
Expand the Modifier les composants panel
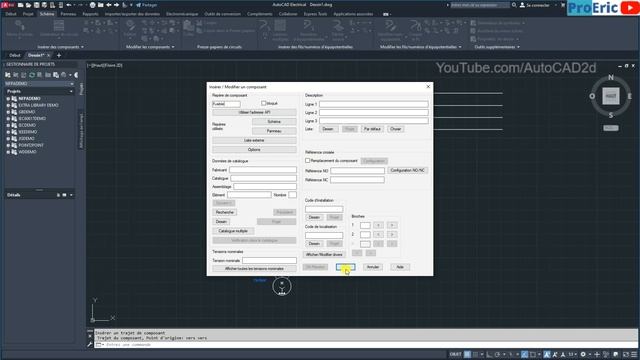pyautogui.click(x=150, y=47)
